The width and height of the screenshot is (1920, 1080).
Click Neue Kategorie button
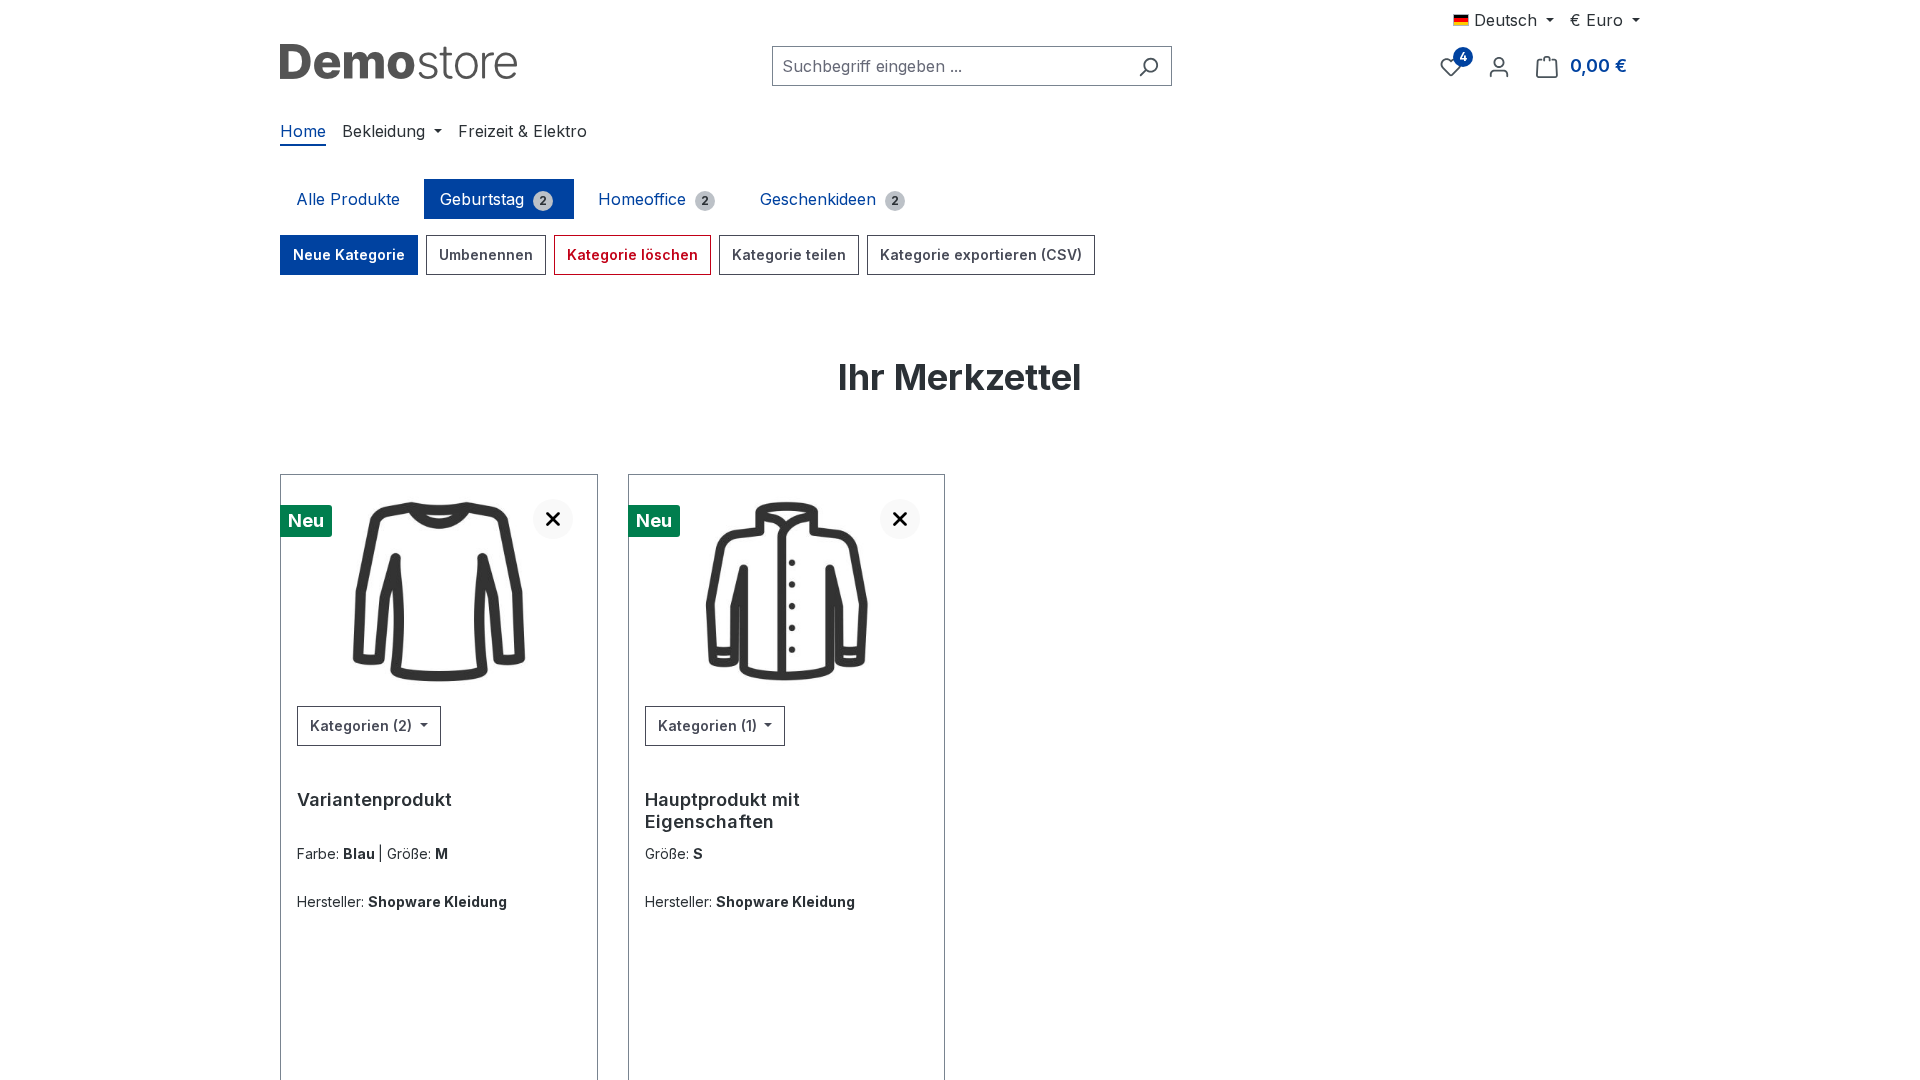[349, 255]
